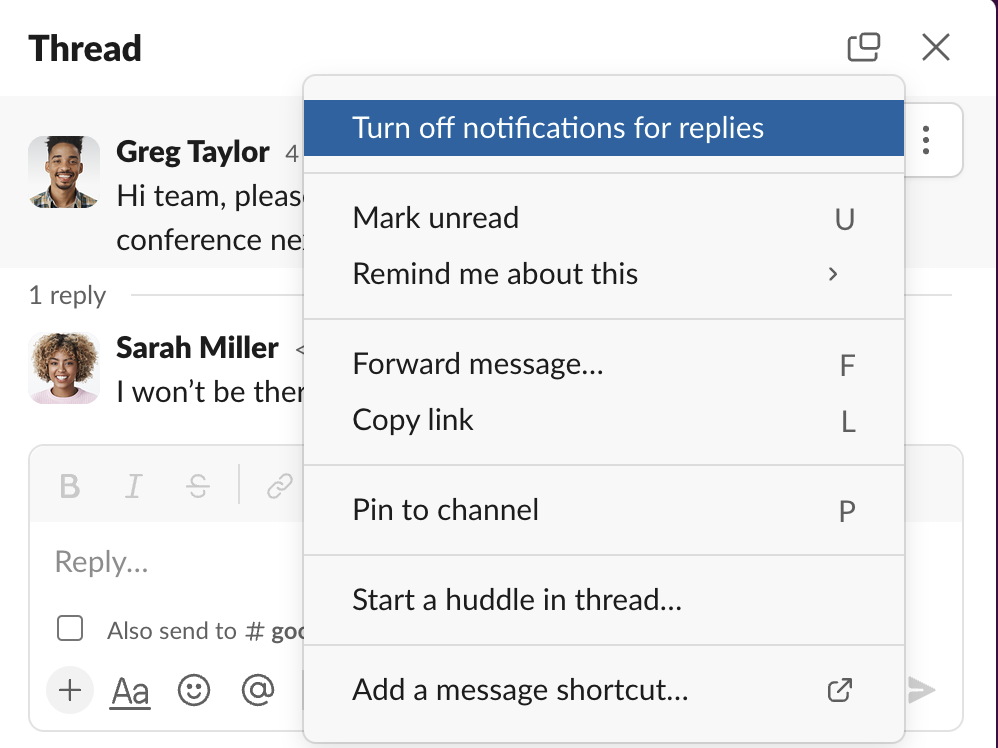998x748 pixels.
Task: Insert a link with the link icon
Action: coord(278,486)
